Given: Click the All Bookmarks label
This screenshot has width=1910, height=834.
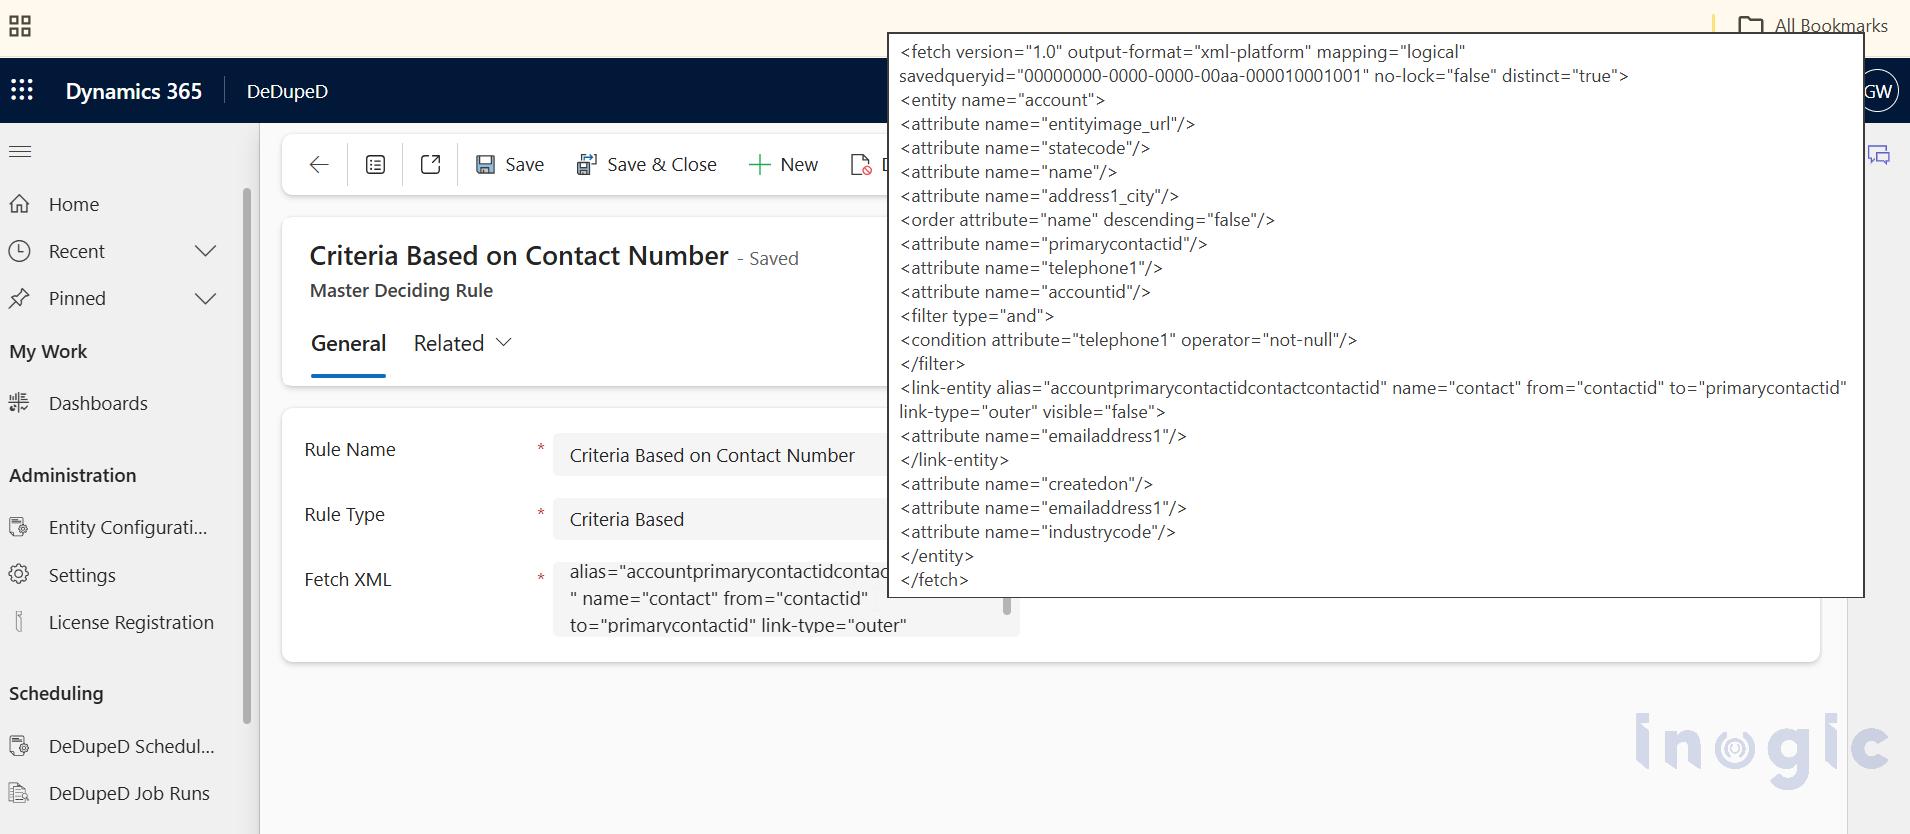Looking at the screenshot, I should point(1831,25).
